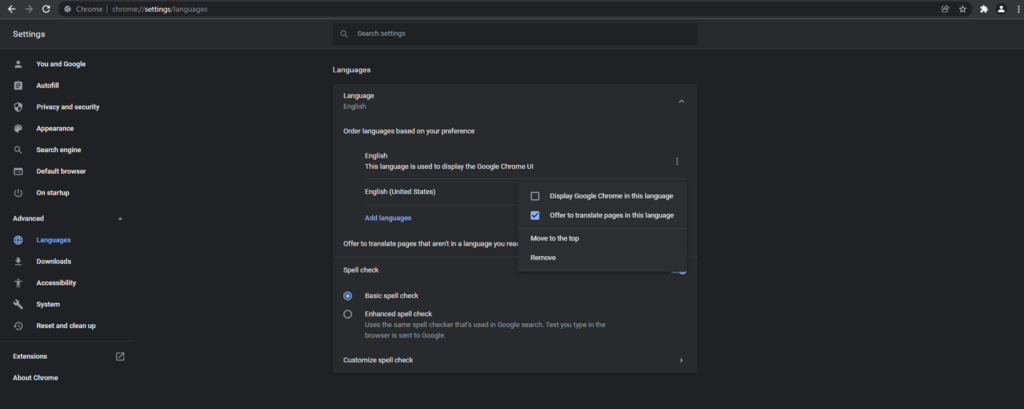Reload the page with the refresh icon
Image resolution: width=1024 pixels, height=409 pixels.
46,9
